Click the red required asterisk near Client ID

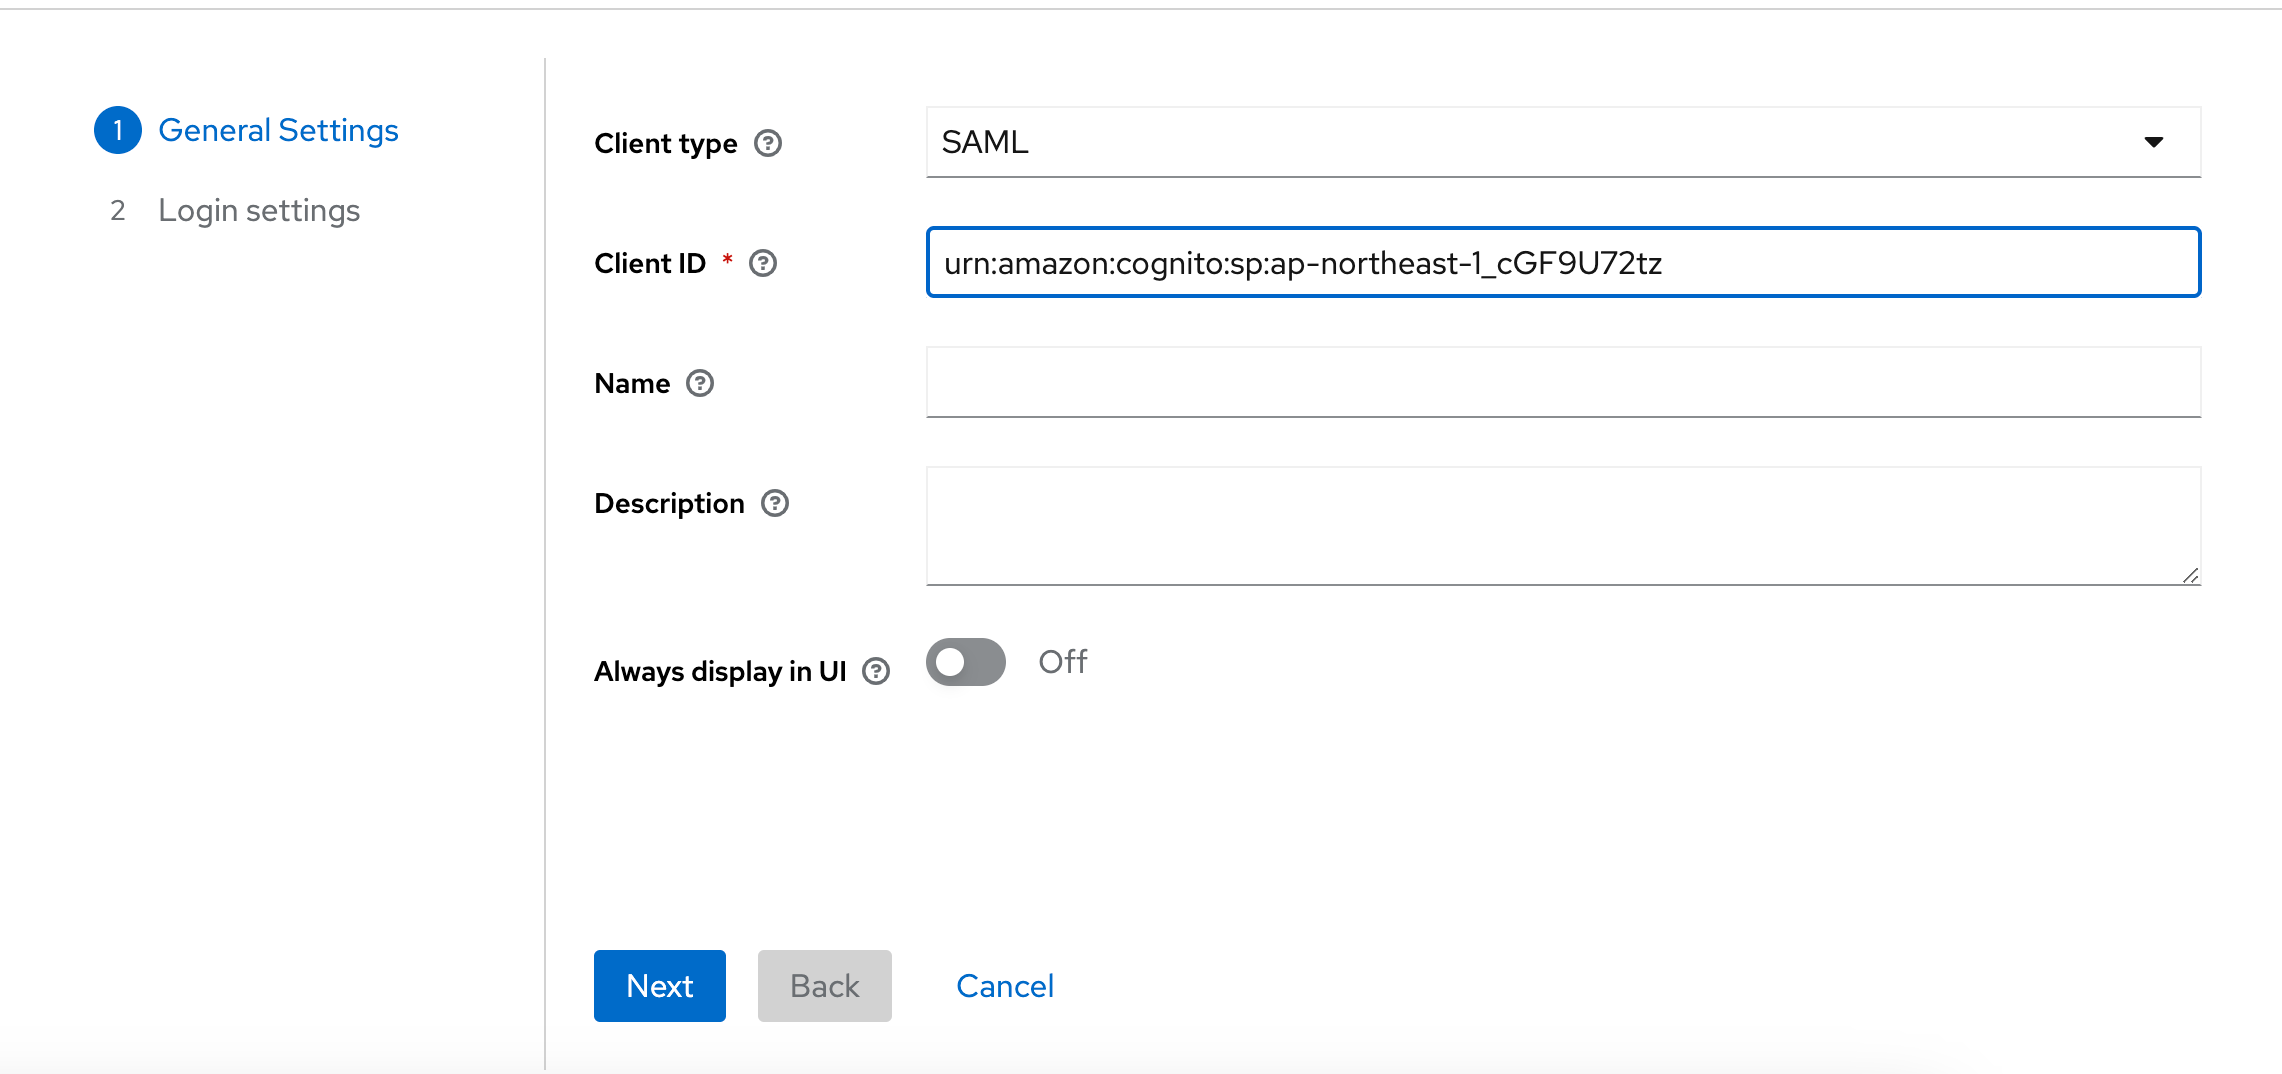tap(728, 258)
